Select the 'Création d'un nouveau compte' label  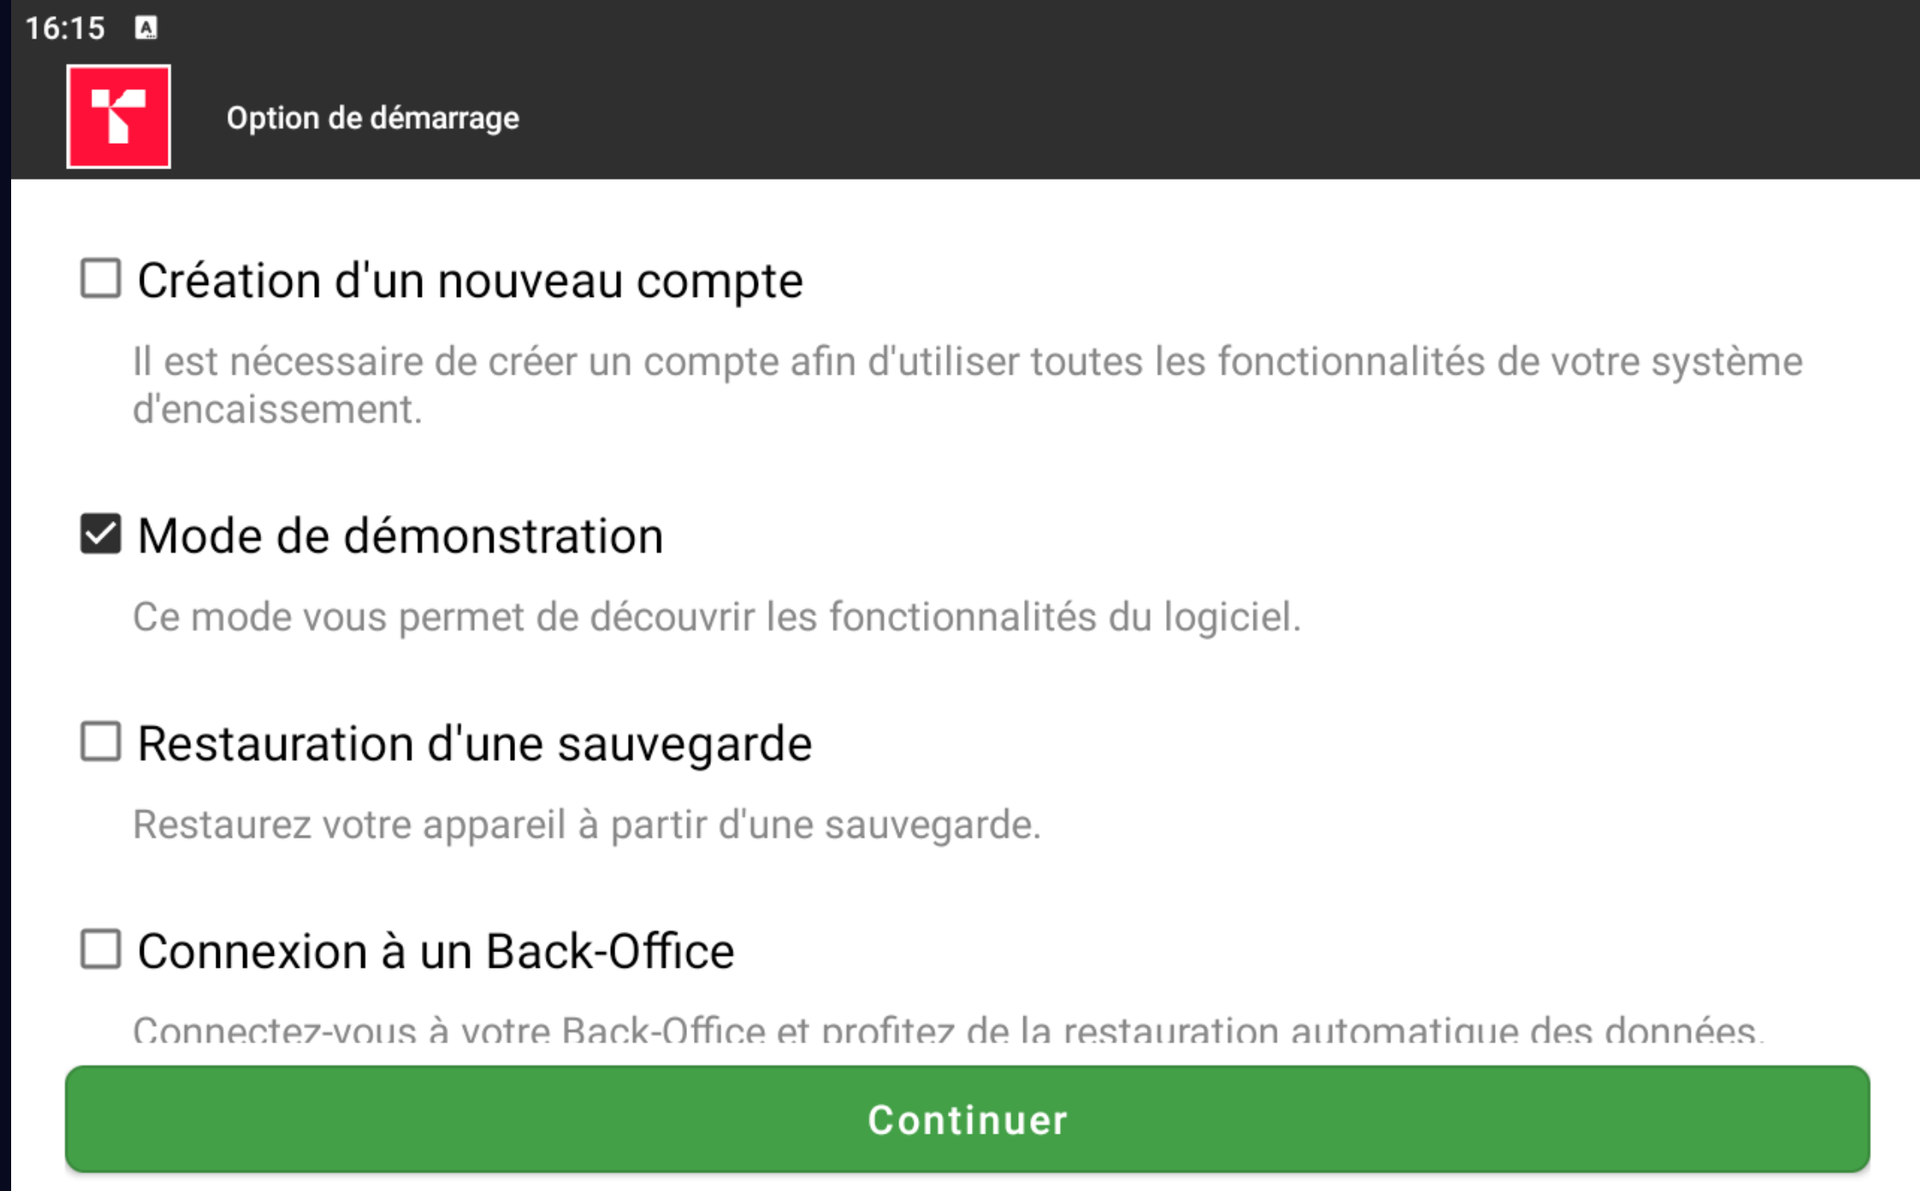pos(469,280)
